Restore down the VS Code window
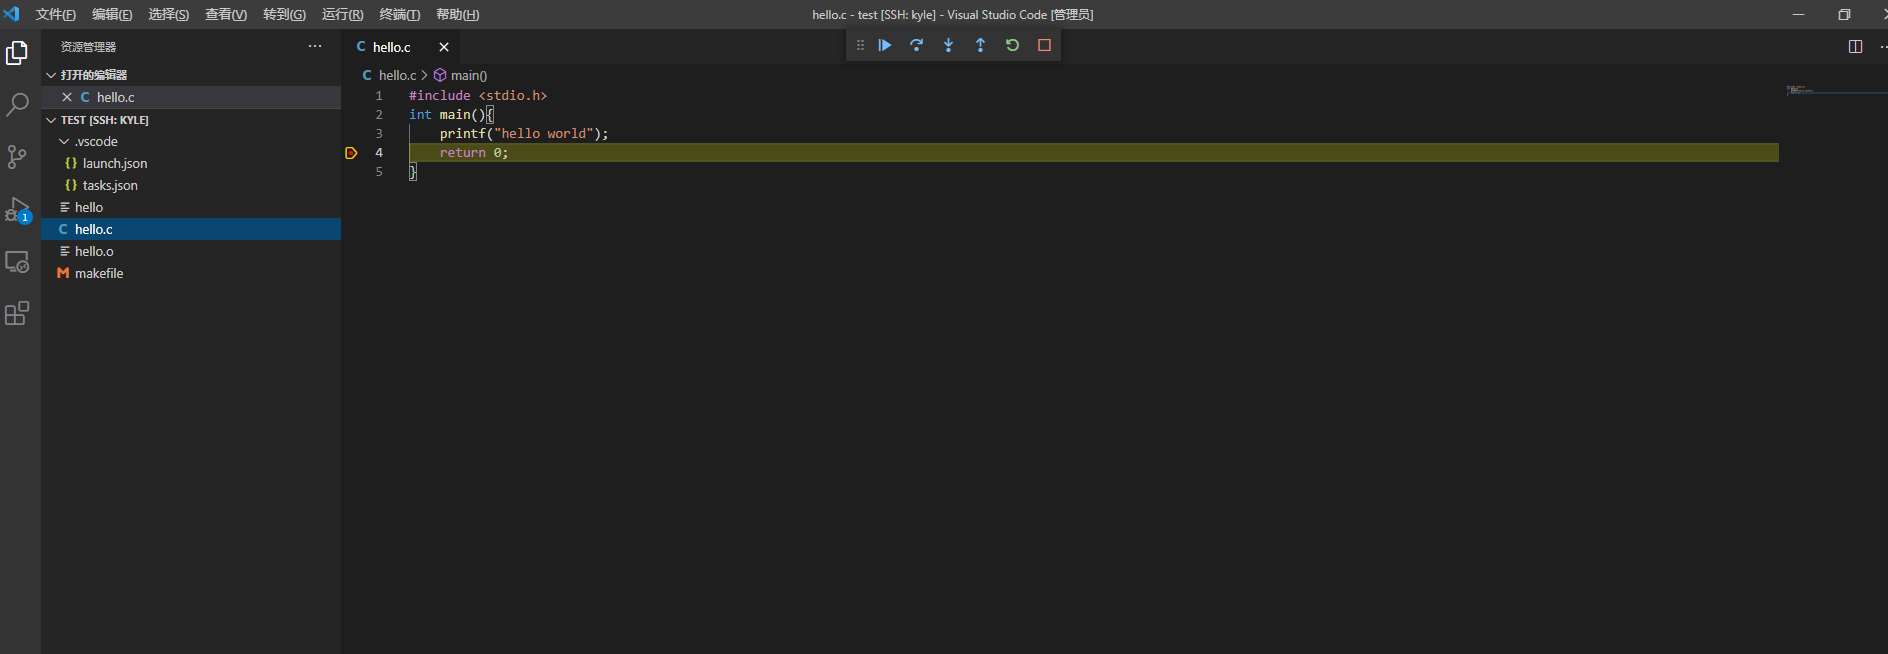This screenshot has width=1888, height=654. point(1844,14)
